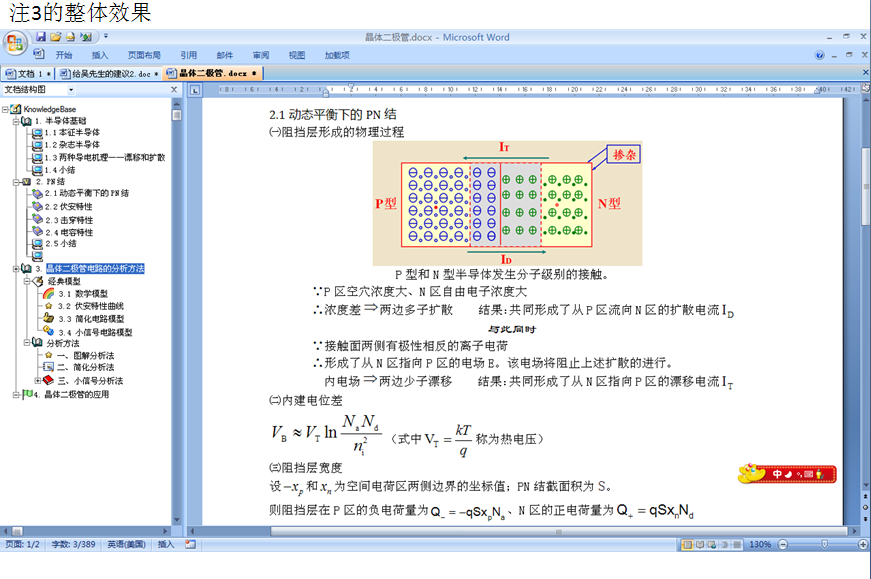Image resolution: width=871 pixels, height=579 pixels.
Task: Open the Office button menu
Action: (x=15, y=43)
